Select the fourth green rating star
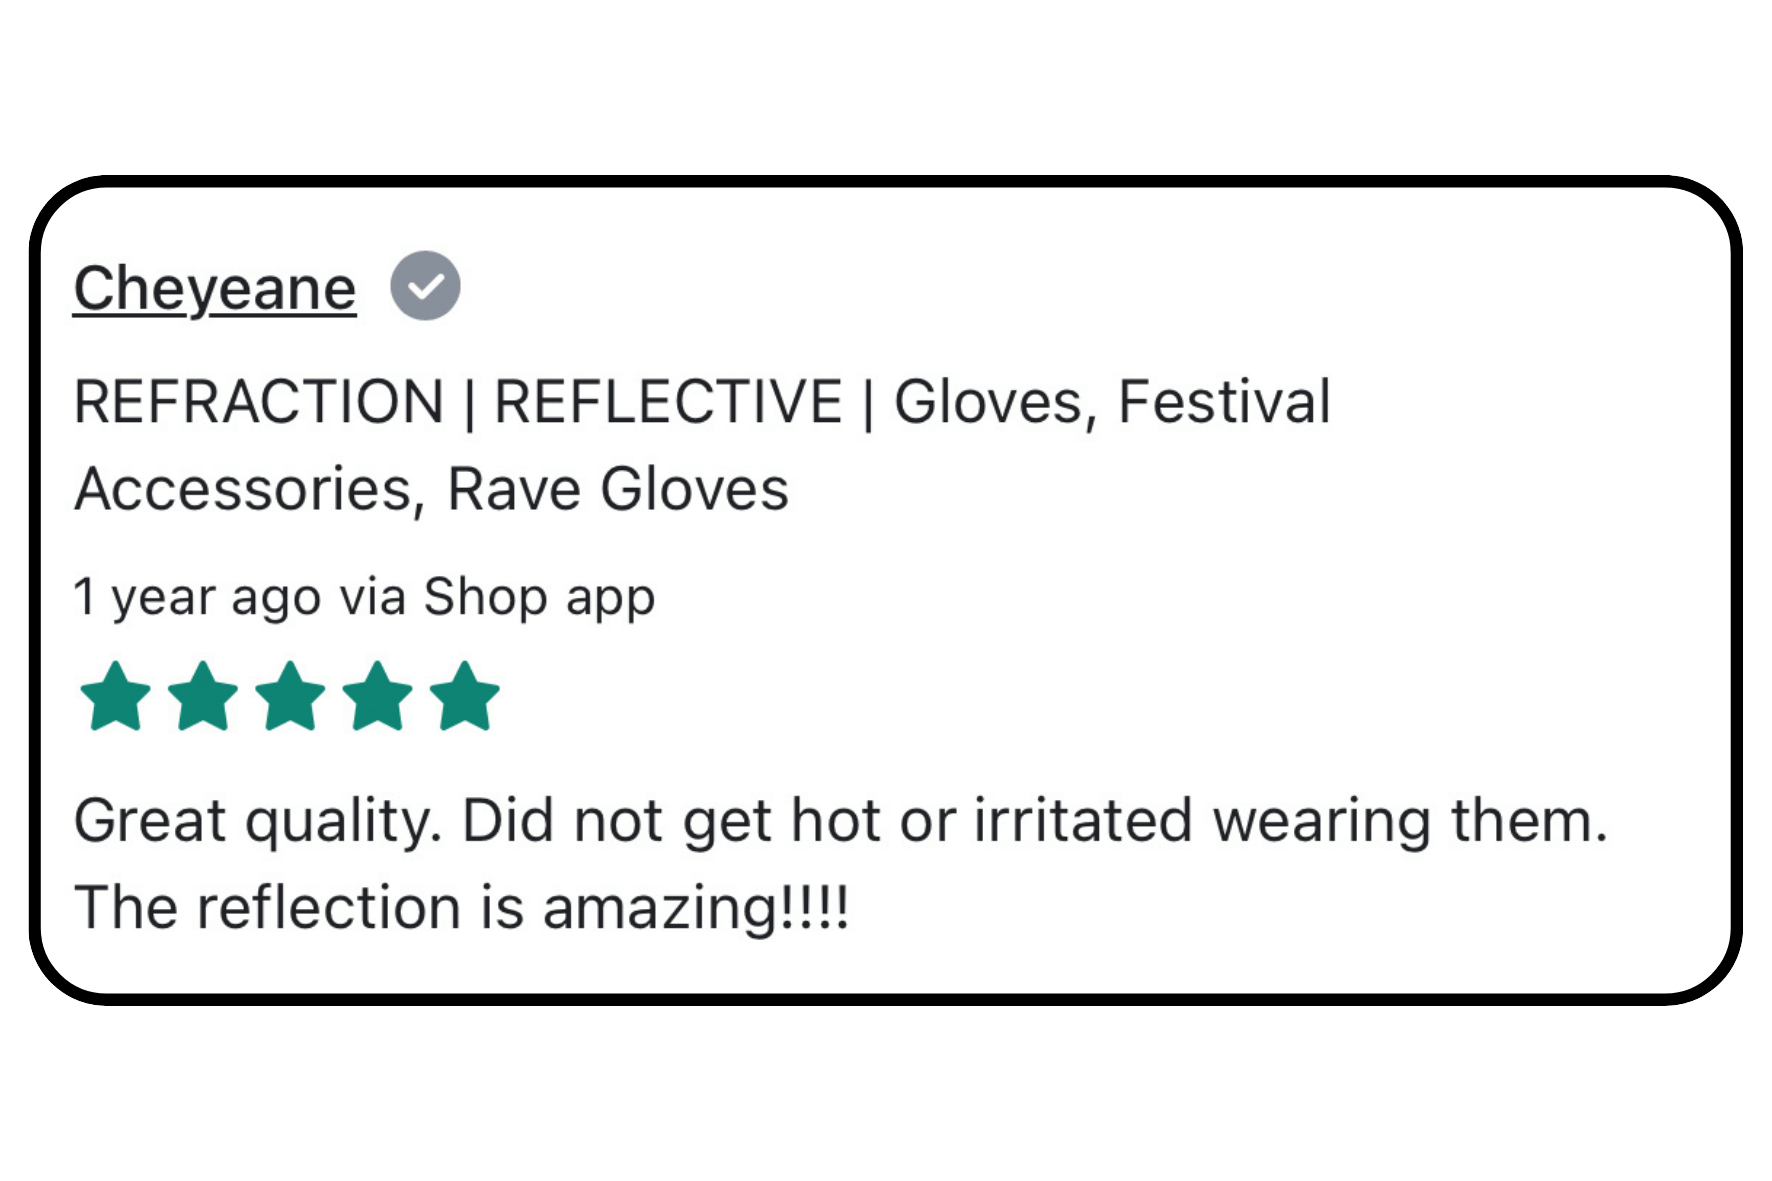The height and width of the screenshot is (1181, 1772). click(x=377, y=696)
